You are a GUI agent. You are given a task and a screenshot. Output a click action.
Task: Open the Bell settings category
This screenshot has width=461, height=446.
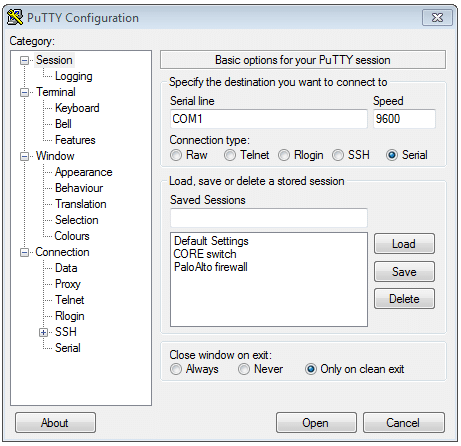(x=63, y=124)
